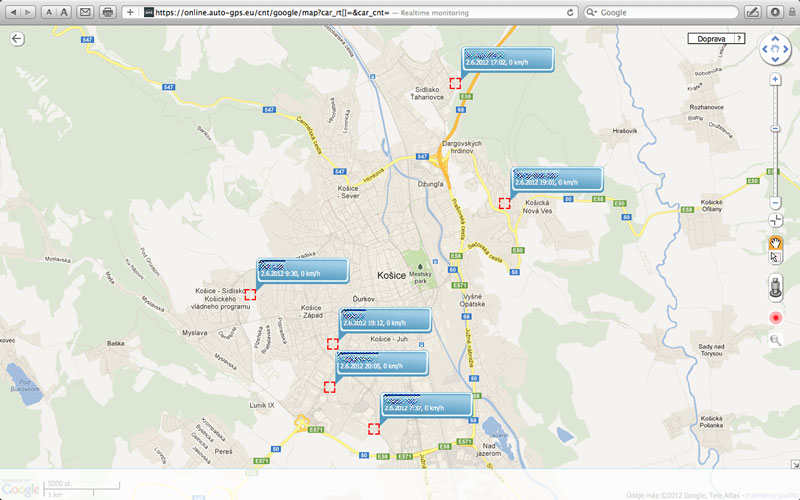Open the vehicle bubble timestamped 2.6.2012 9:30
The width and height of the screenshot is (800, 500).
(303, 270)
